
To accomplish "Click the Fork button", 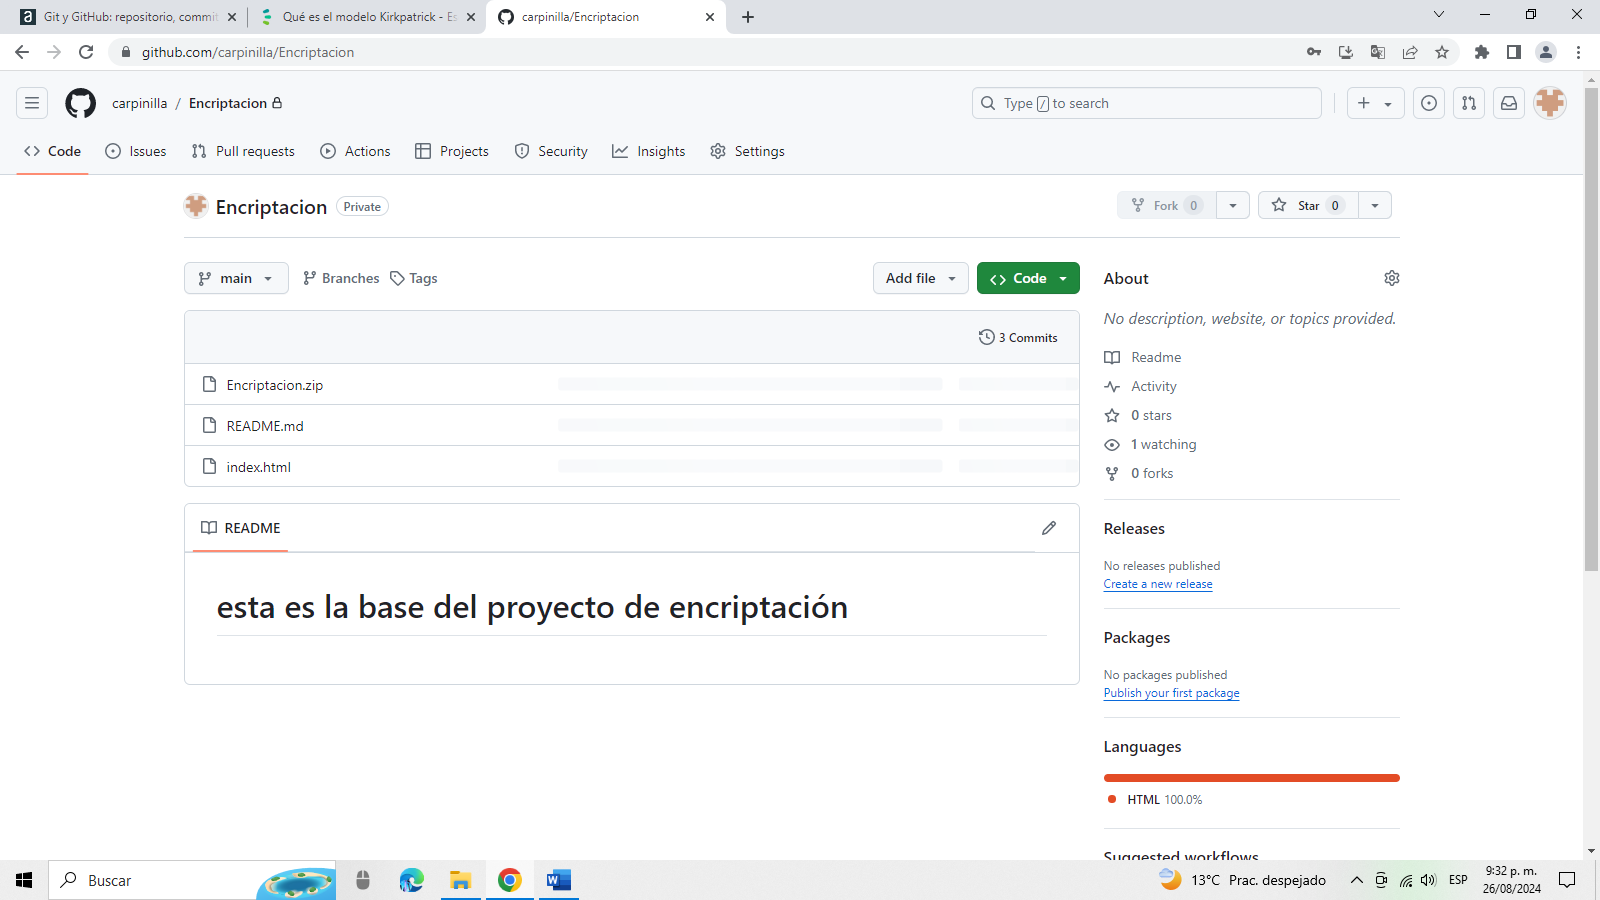I will pos(1166,205).
